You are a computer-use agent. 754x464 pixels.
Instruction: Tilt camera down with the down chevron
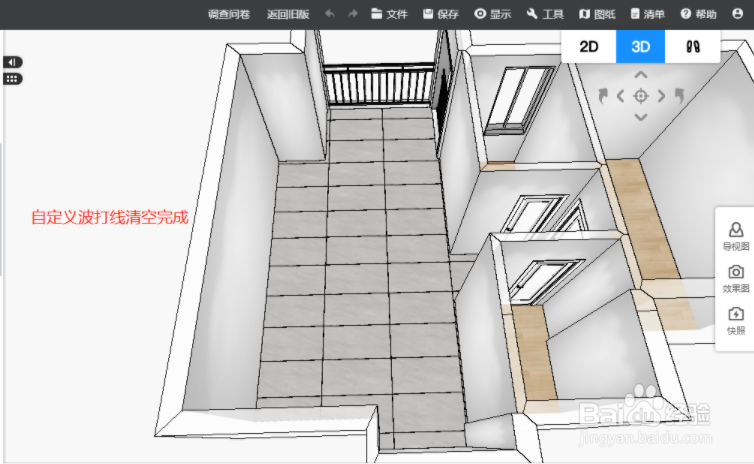641,117
